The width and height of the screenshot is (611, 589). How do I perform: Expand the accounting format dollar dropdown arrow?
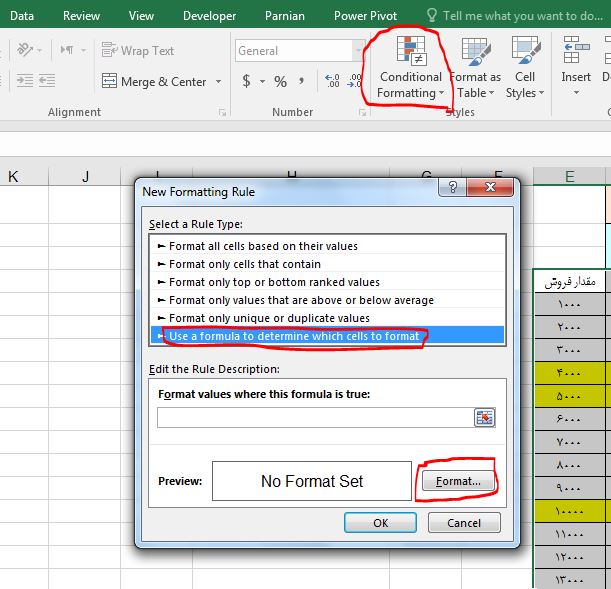[262, 81]
